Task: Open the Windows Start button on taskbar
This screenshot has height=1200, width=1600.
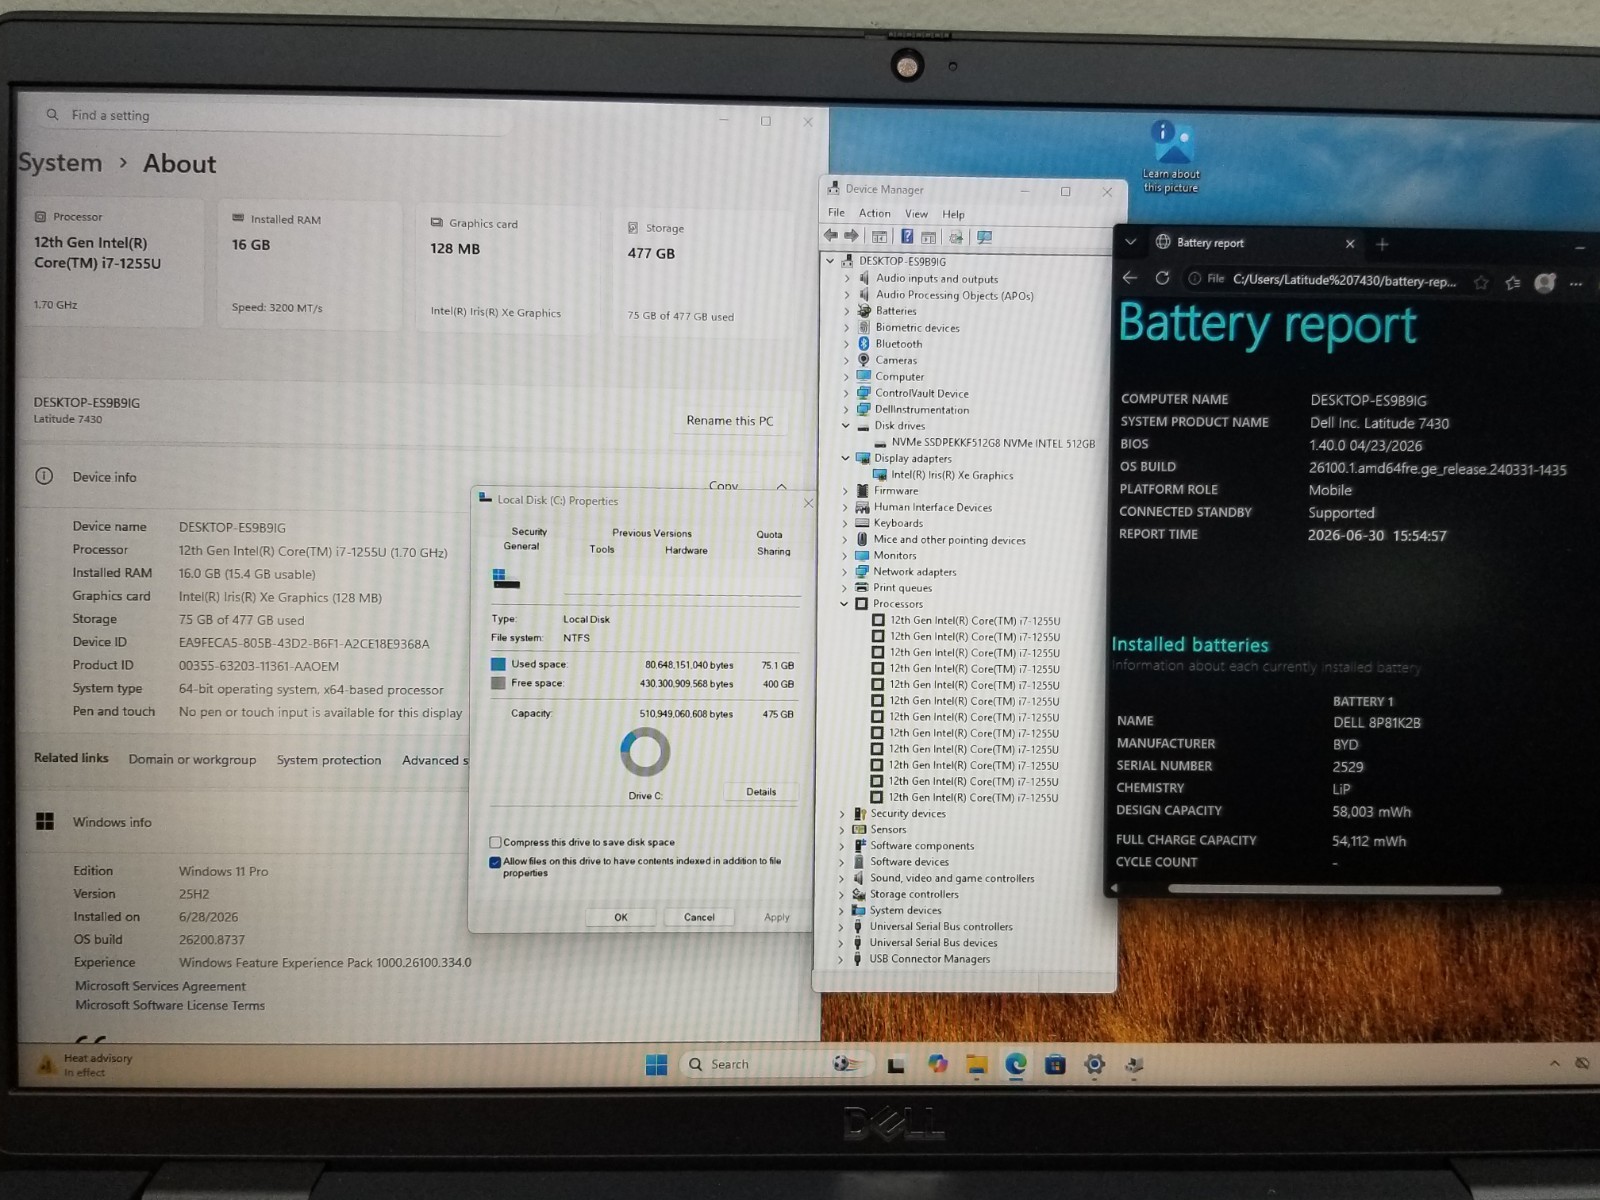Action: point(656,1065)
